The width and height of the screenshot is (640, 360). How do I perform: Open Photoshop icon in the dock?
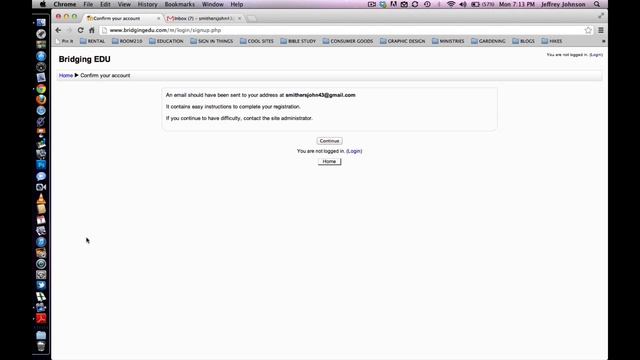point(41,165)
